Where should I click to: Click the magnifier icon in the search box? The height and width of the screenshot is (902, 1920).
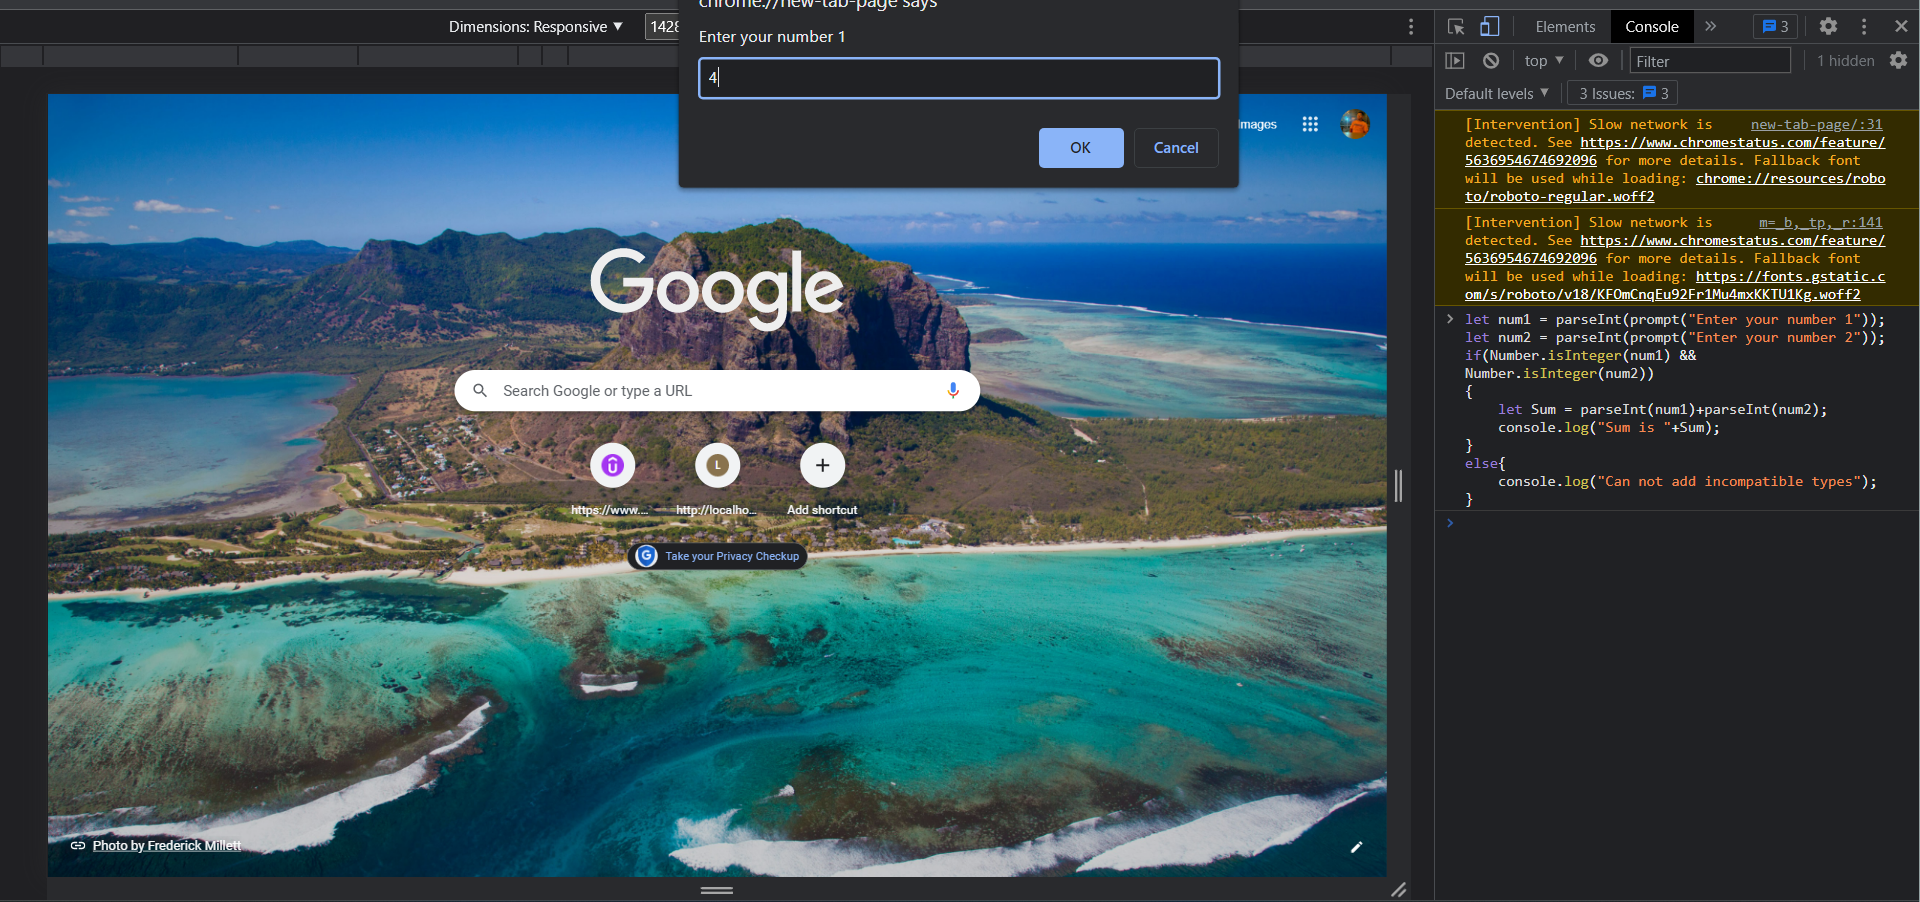click(480, 391)
